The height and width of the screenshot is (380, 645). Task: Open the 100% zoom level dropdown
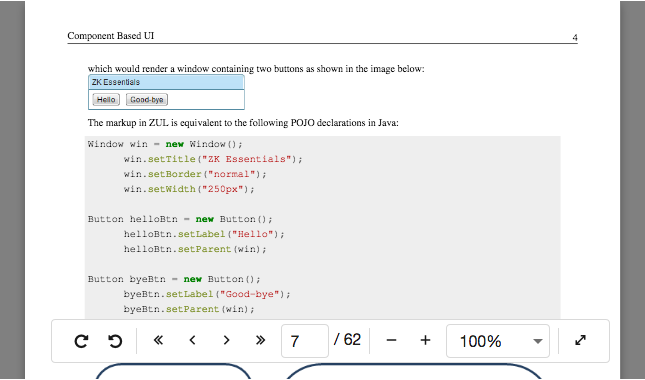coord(498,341)
